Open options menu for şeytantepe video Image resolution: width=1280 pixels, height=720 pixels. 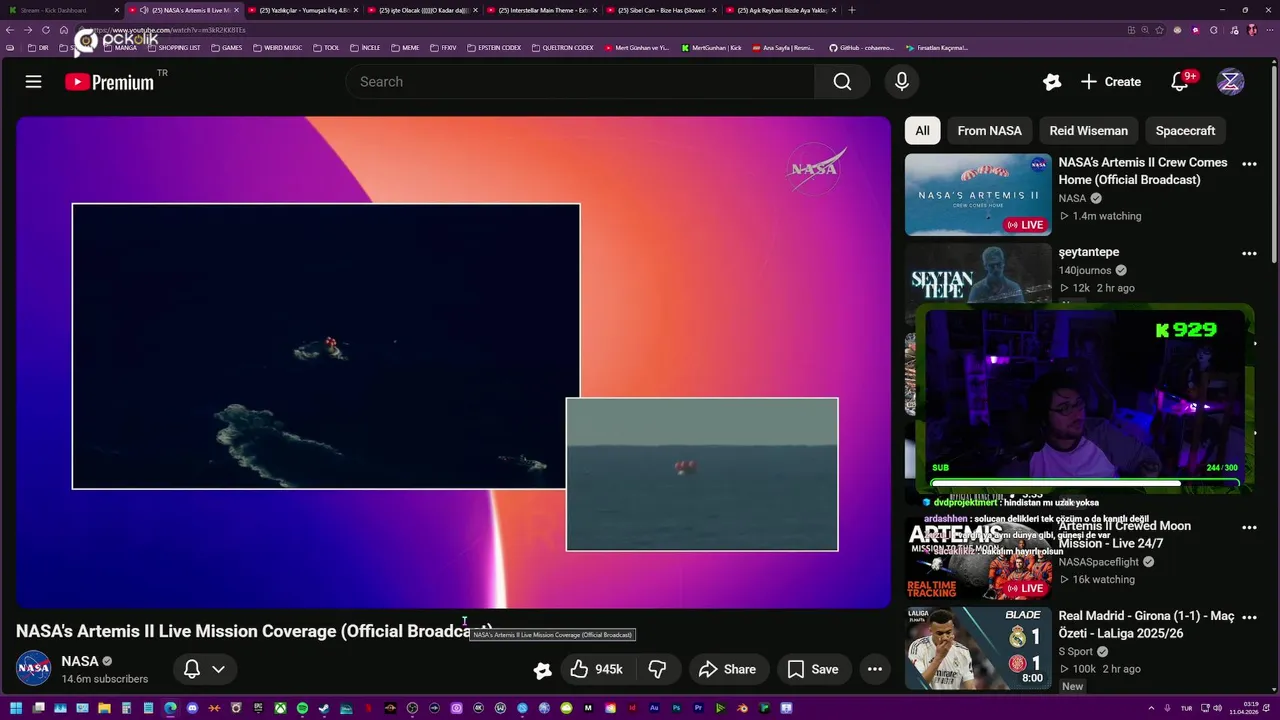[x=1249, y=254]
